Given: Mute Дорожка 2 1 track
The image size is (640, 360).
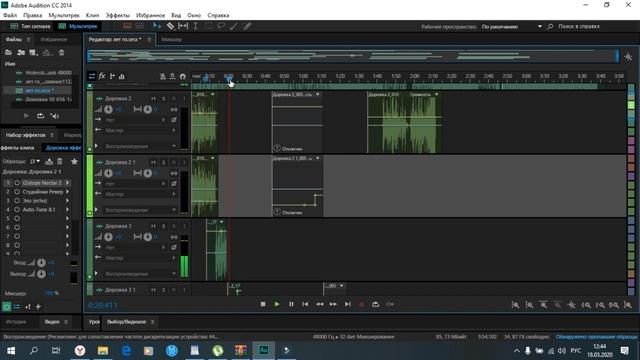Looking at the screenshot, I should 153,162.
